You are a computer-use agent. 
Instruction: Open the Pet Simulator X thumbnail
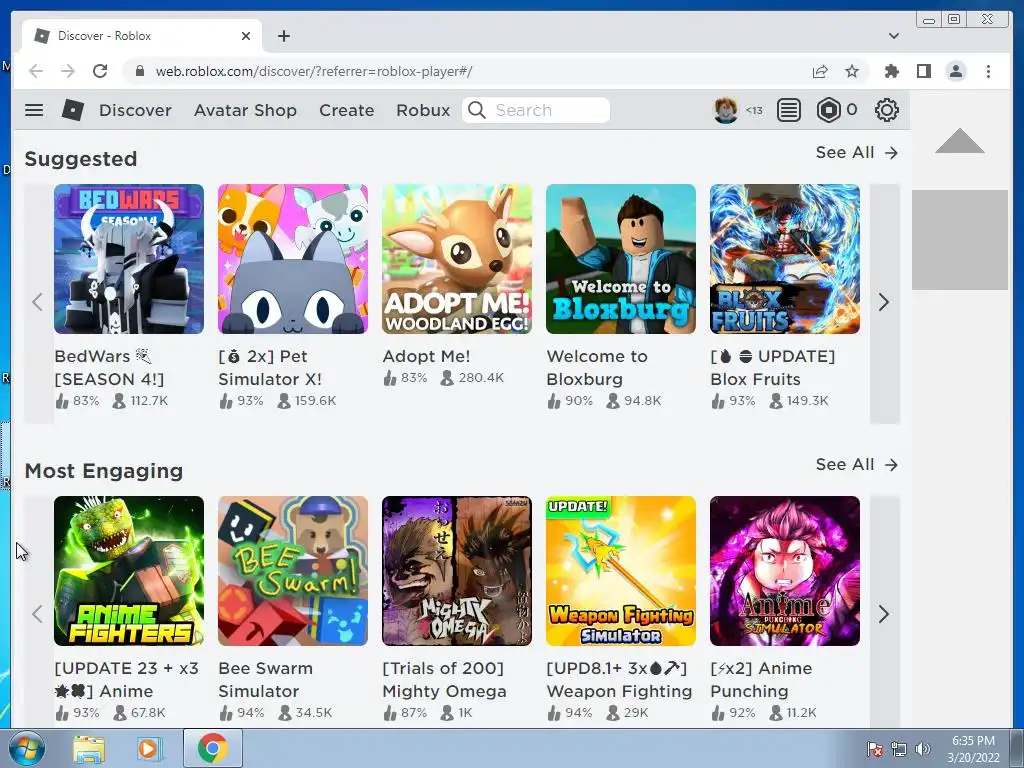coord(293,259)
